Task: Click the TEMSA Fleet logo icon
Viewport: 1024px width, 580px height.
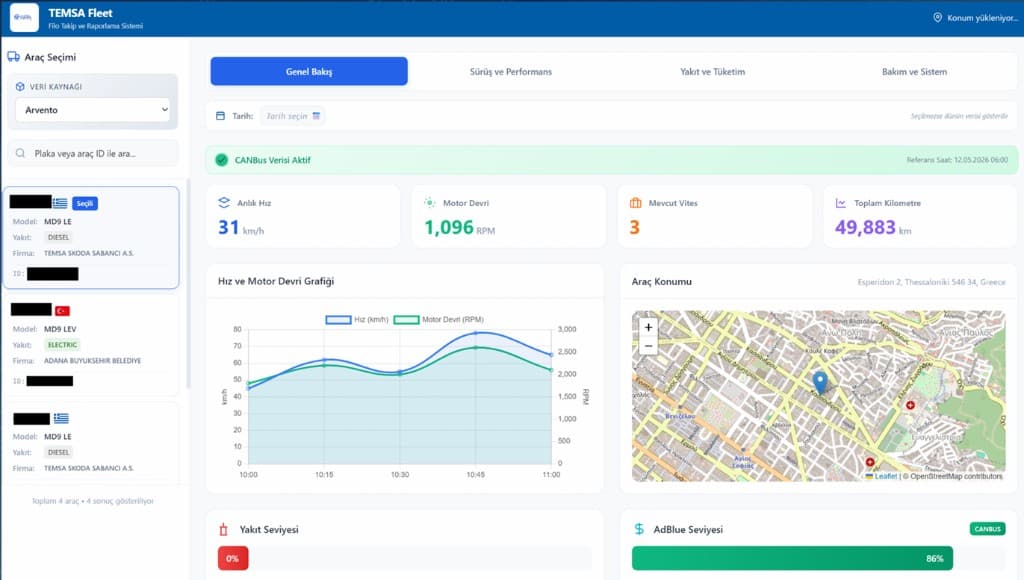Action: 24,18
